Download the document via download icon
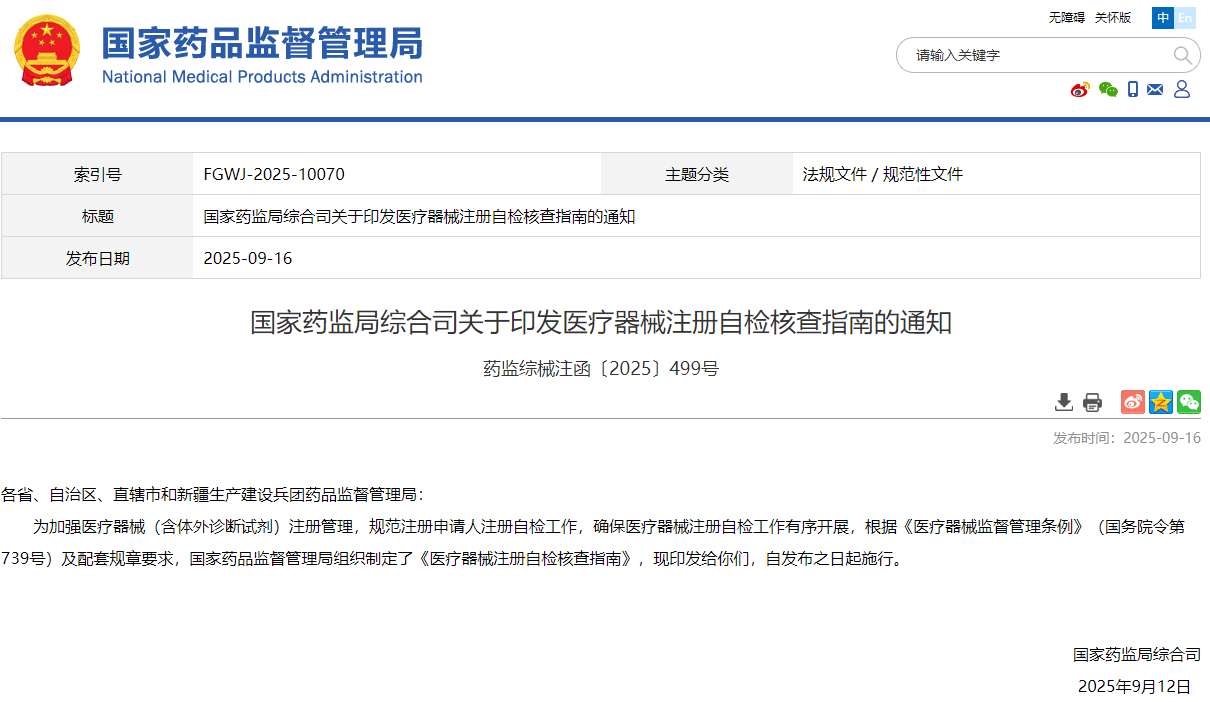This screenshot has width=1210, height=702. coord(1064,402)
